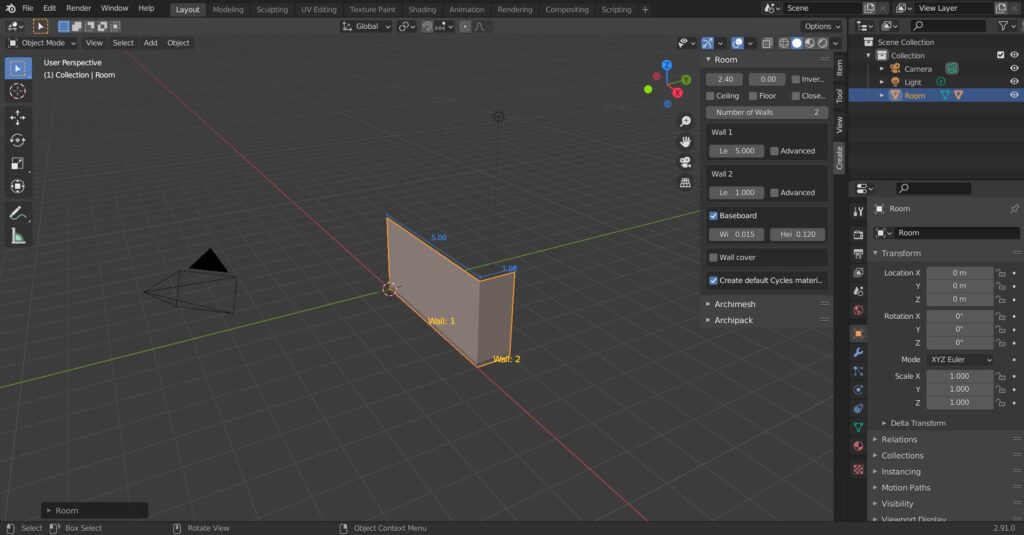1024x535 pixels.
Task: Click the Scale Z value field
Action: coord(959,402)
